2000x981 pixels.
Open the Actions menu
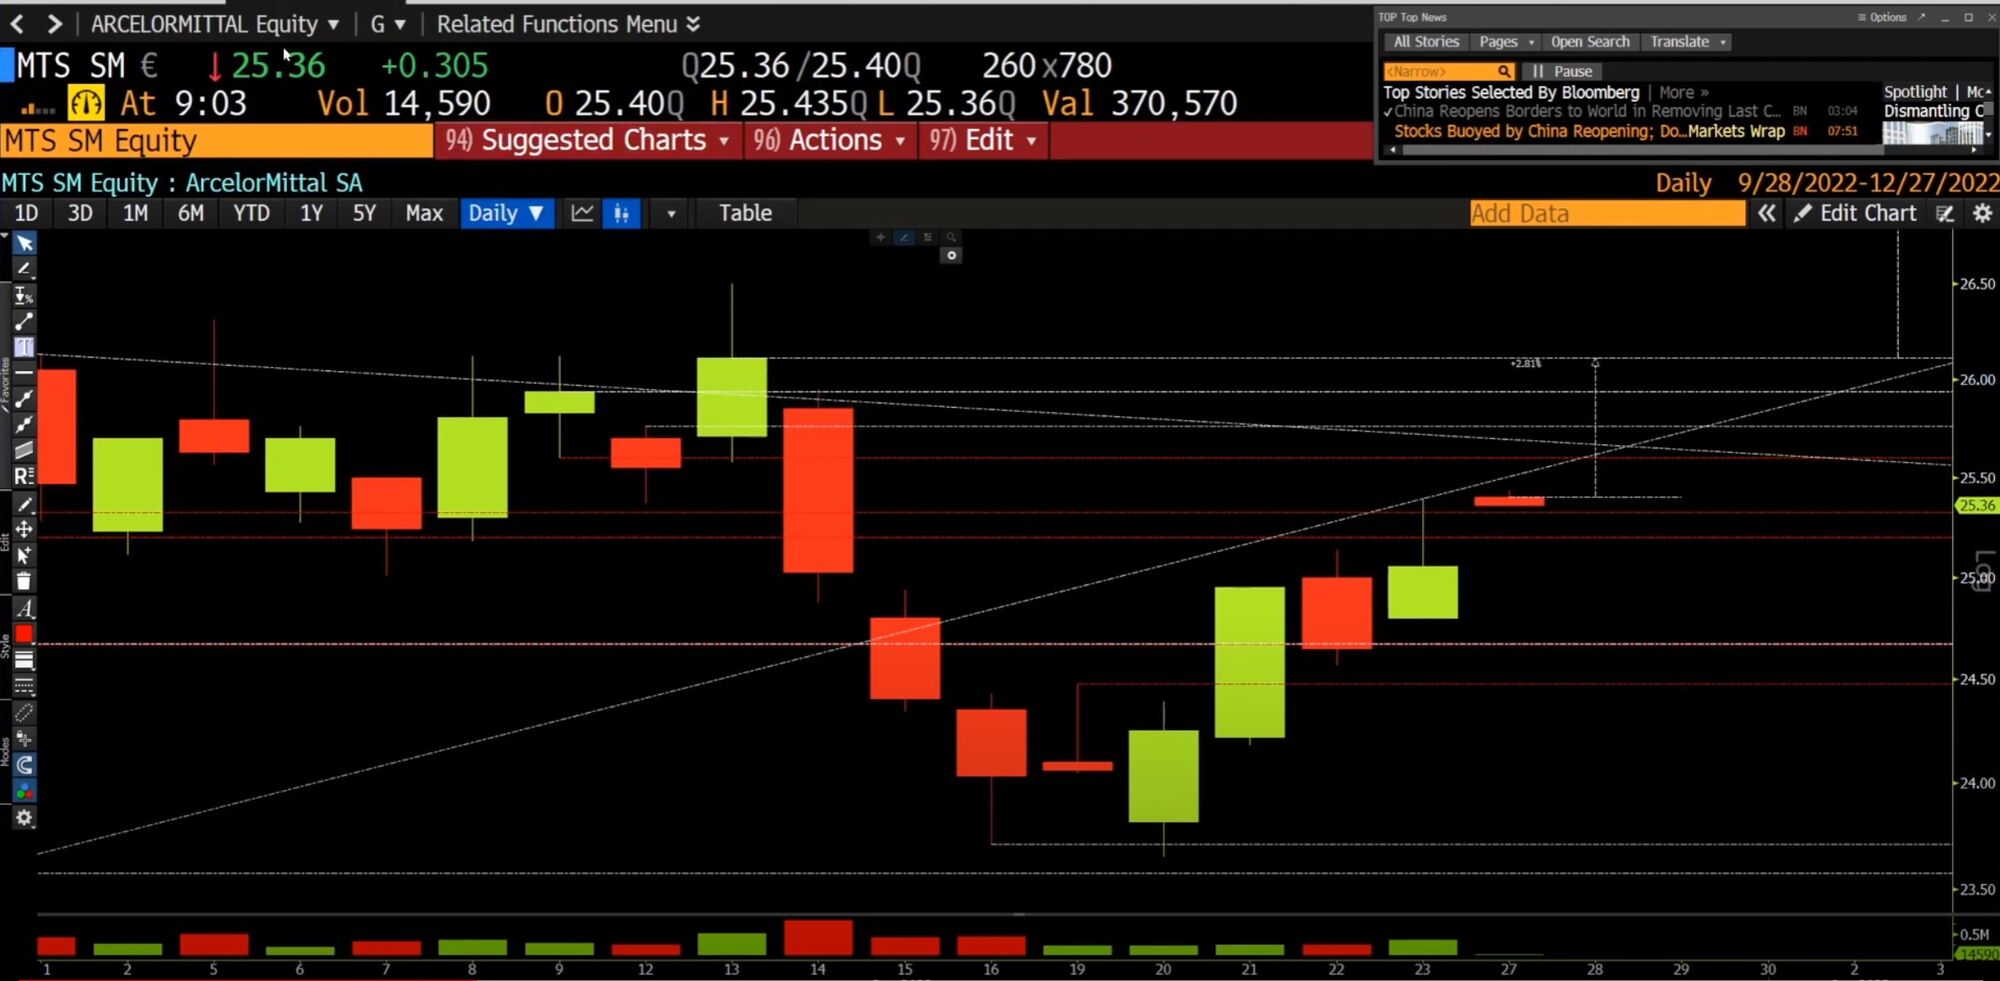tap(829, 141)
